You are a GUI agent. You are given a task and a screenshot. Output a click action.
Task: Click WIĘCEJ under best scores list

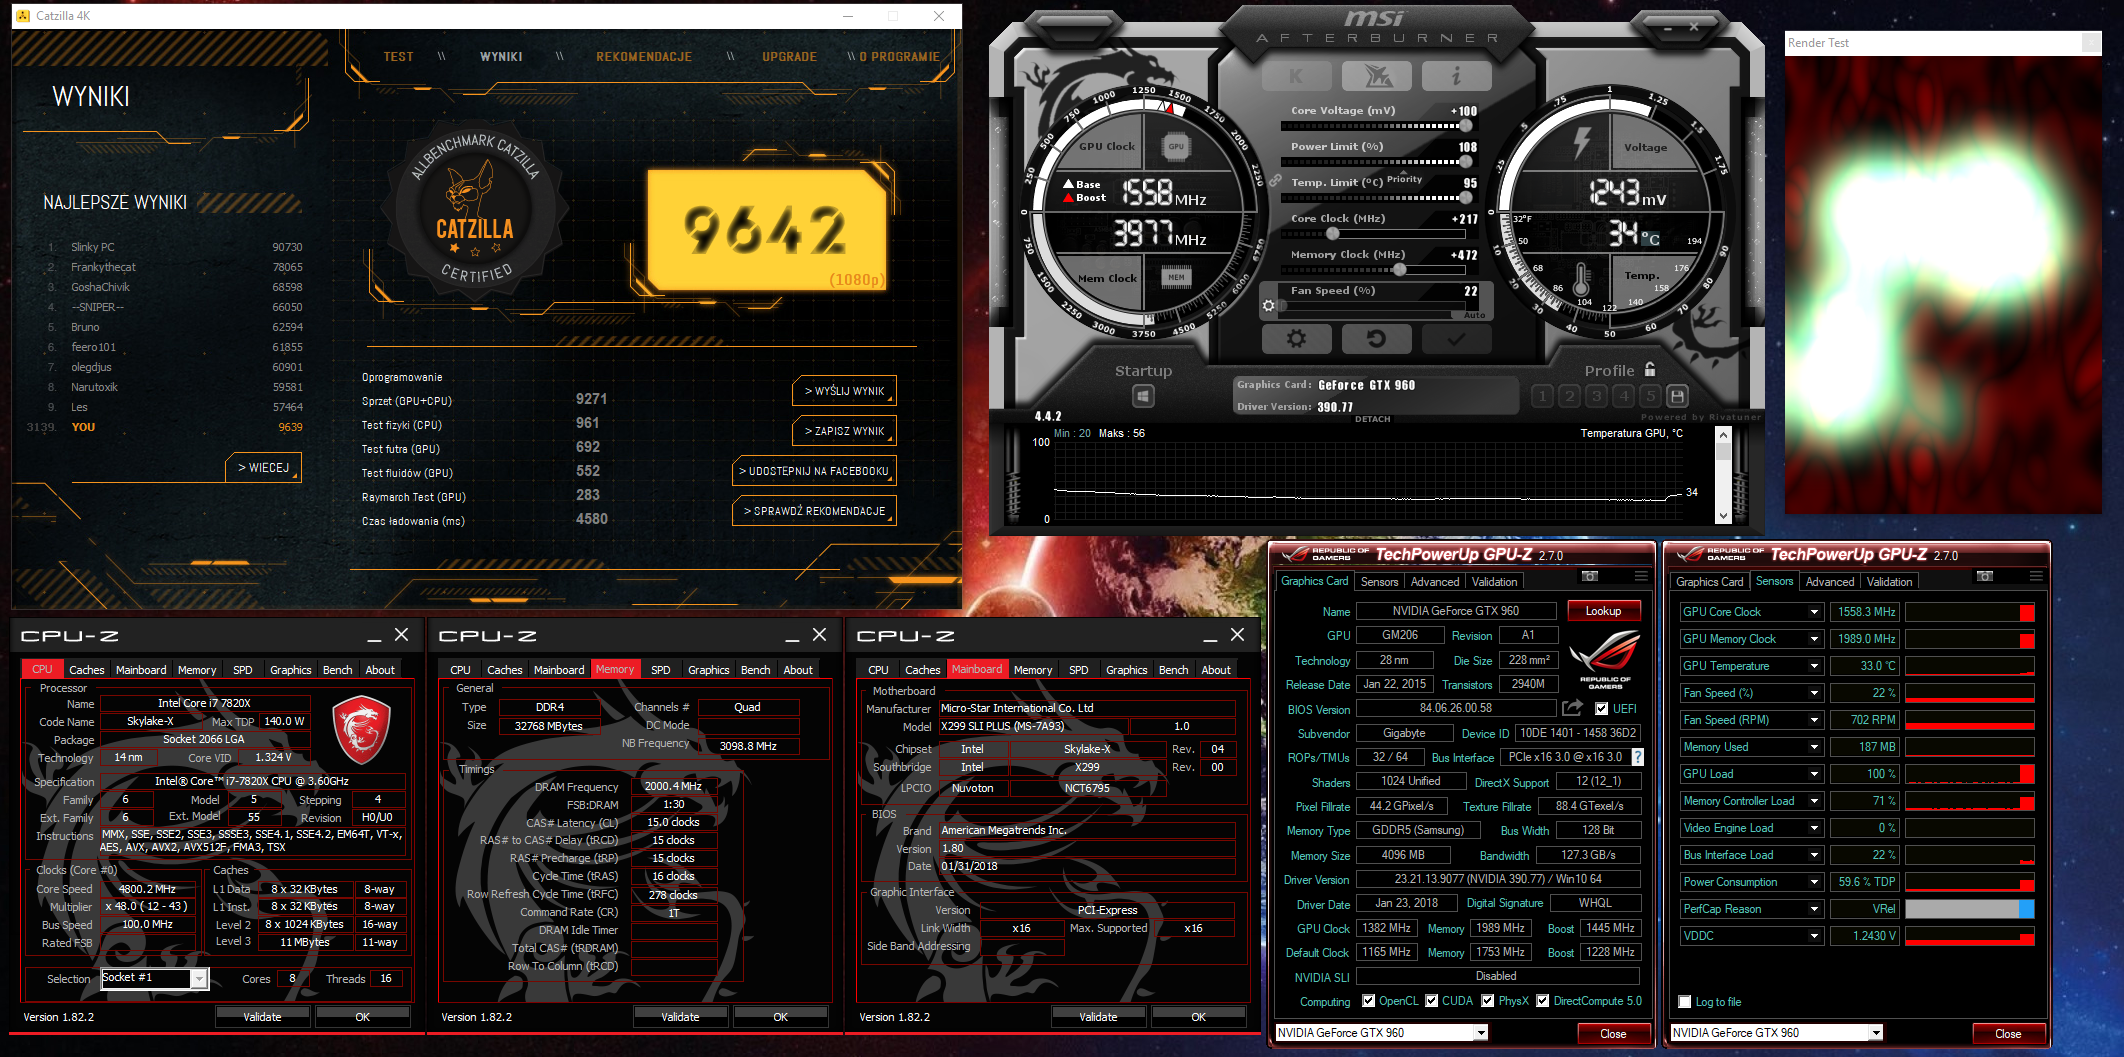(263, 468)
